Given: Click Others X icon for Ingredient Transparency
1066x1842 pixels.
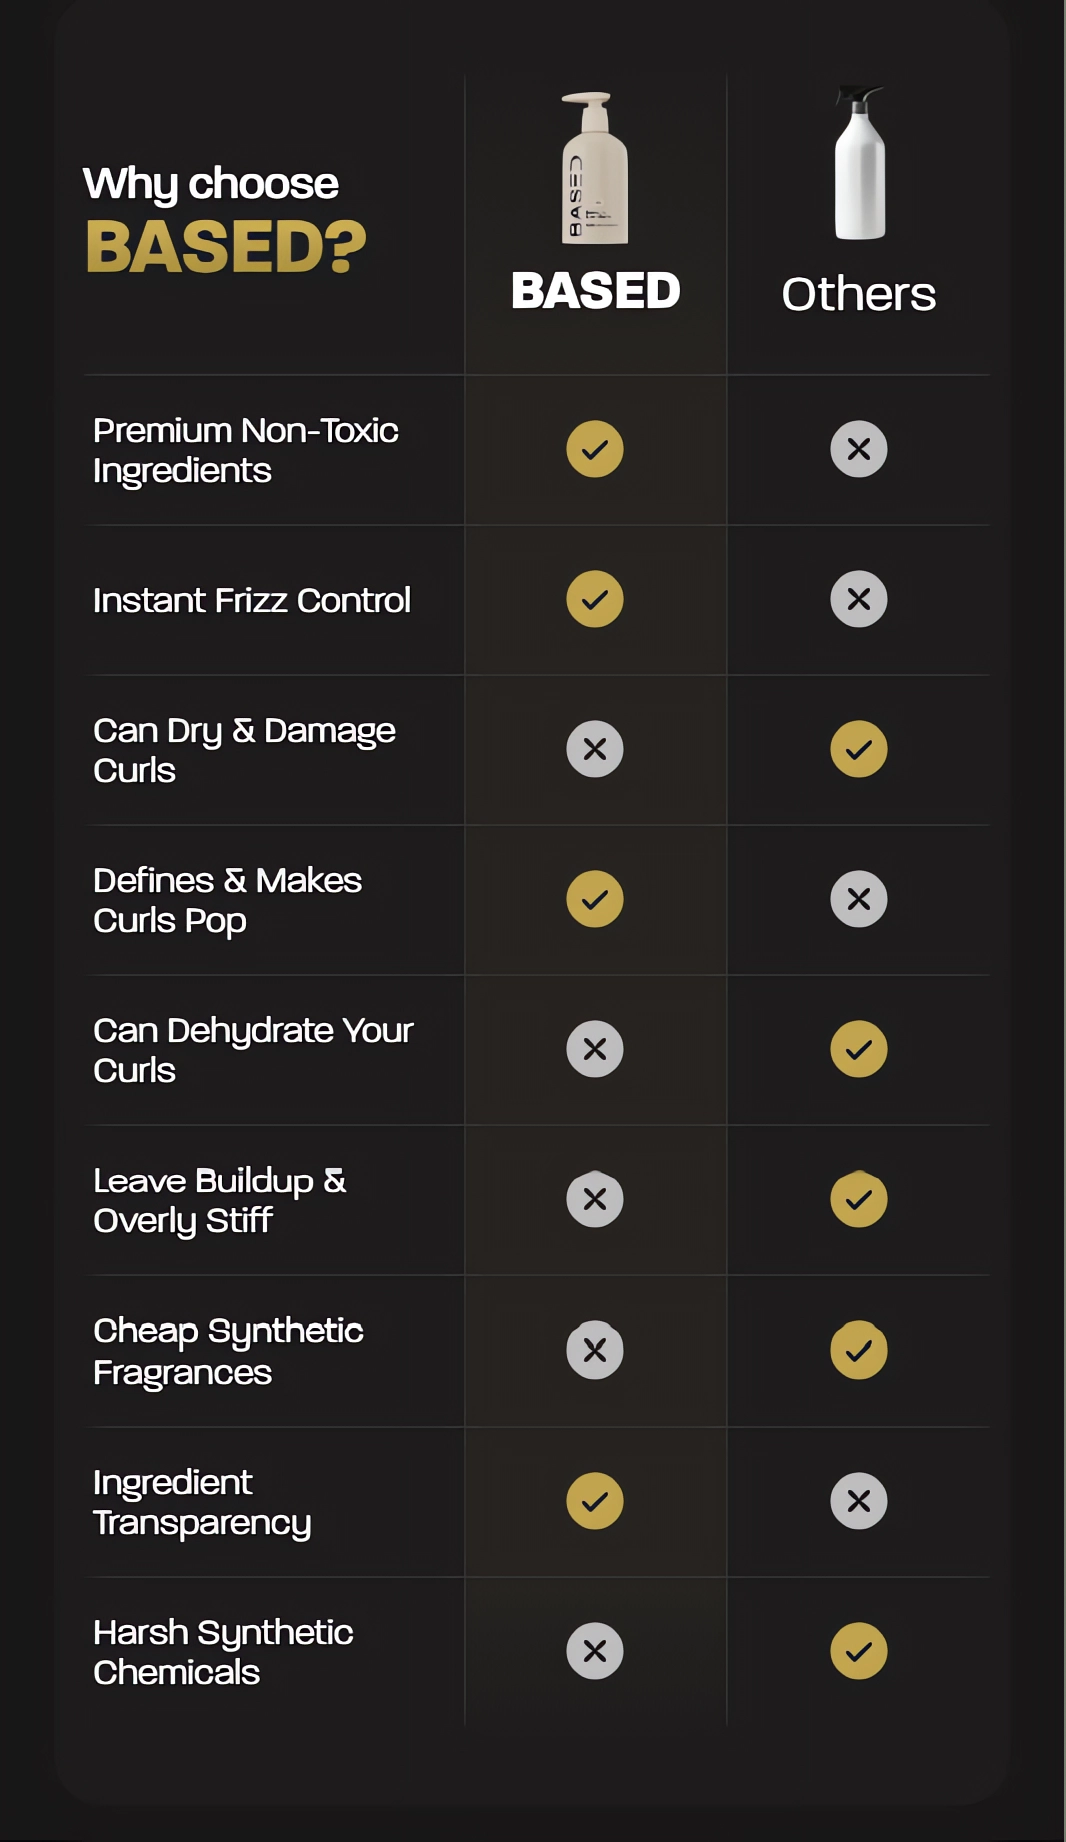Looking at the screenshot, I should [859, 1501].
